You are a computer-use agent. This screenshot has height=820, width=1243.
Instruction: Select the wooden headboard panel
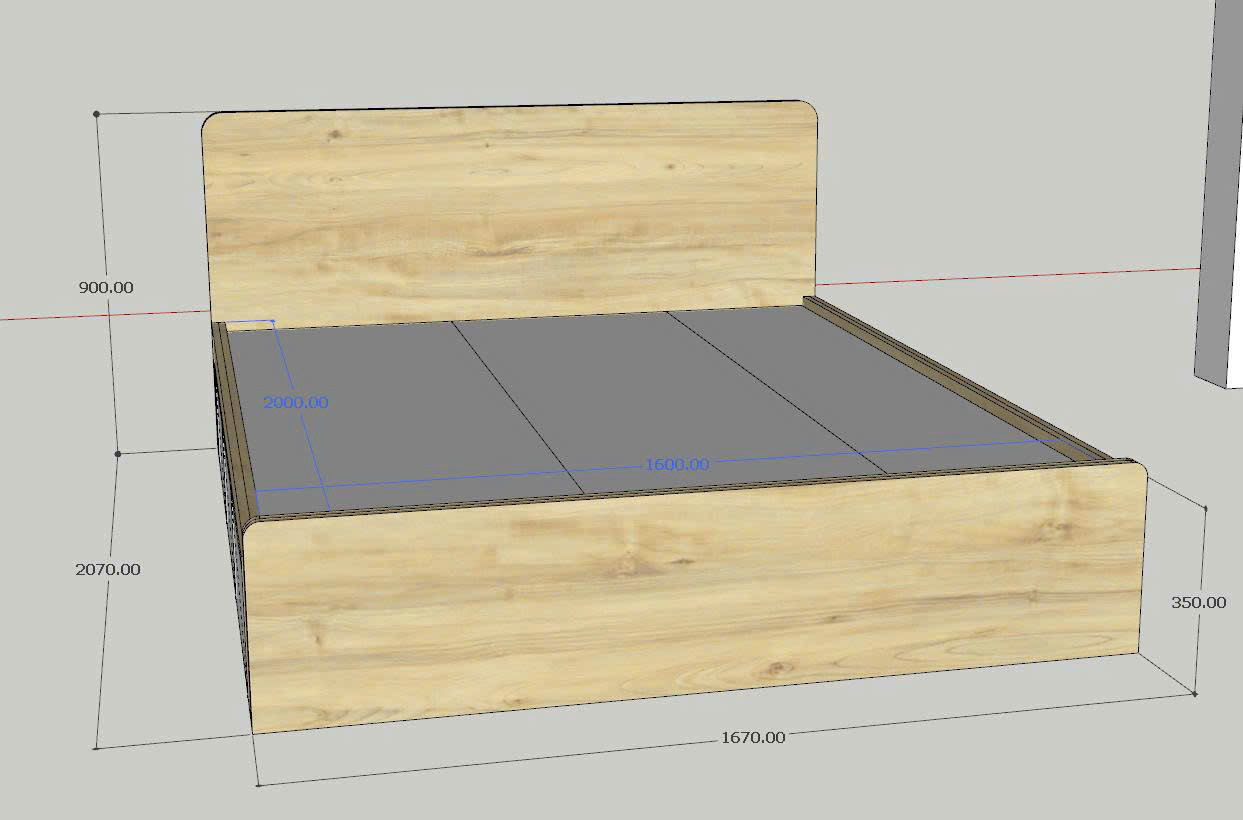coord(510,210)
